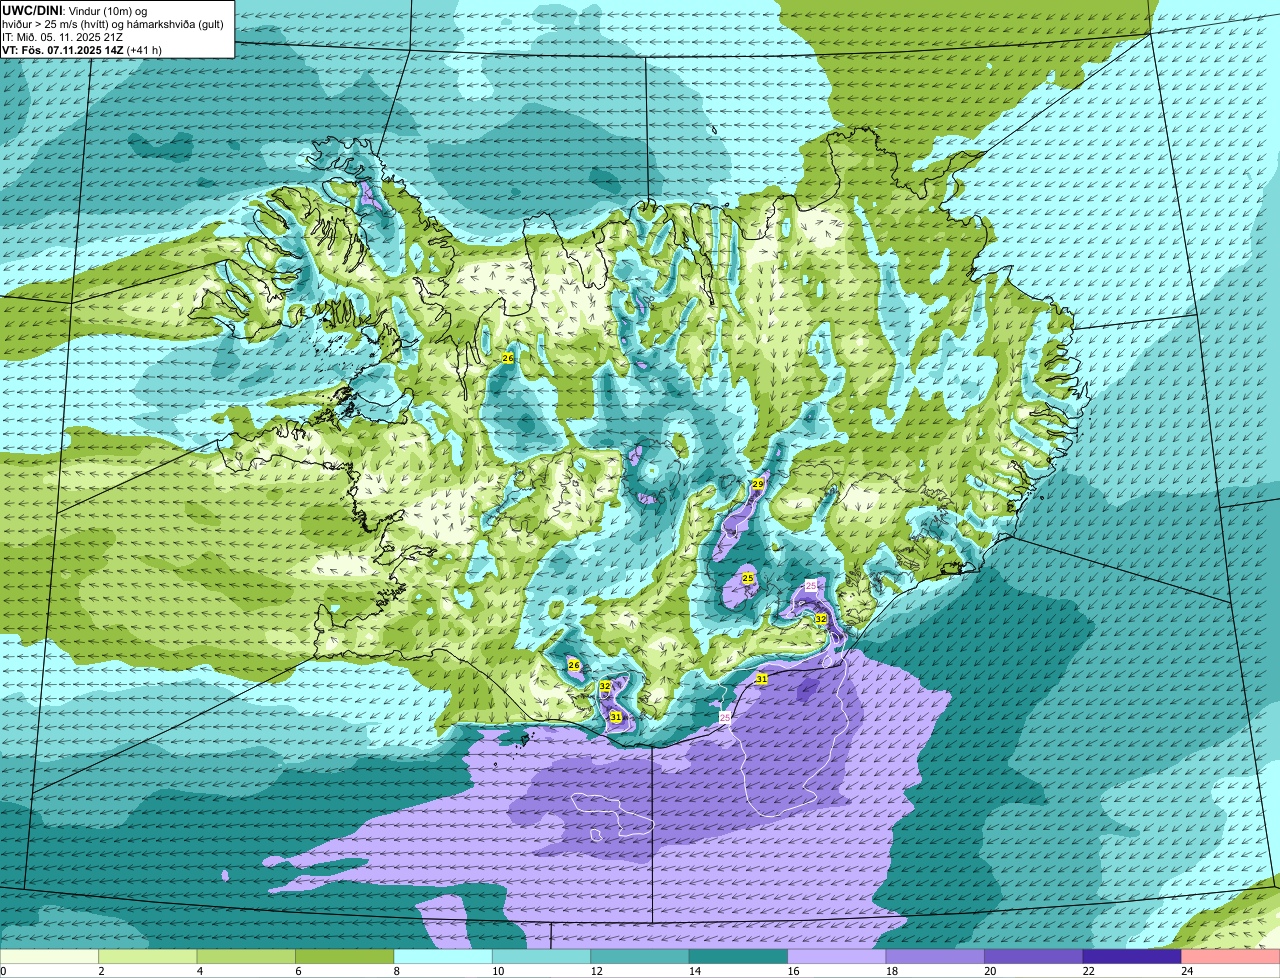
Task: Click the yellow 29 gust label on the map
Action: [x=757, y=484]
